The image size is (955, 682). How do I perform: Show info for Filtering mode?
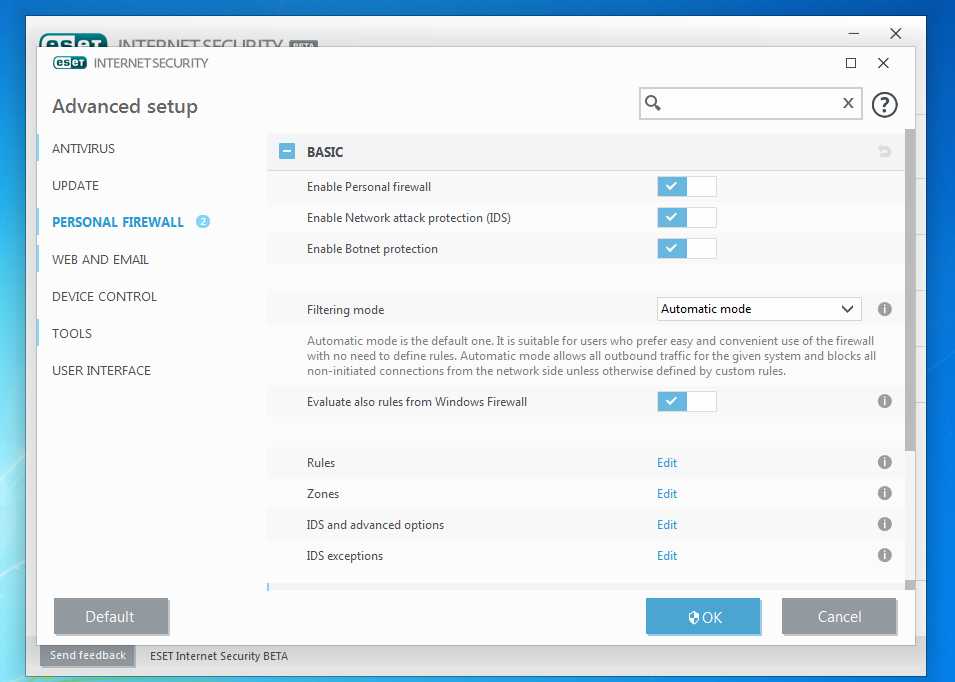pos(884,309)
